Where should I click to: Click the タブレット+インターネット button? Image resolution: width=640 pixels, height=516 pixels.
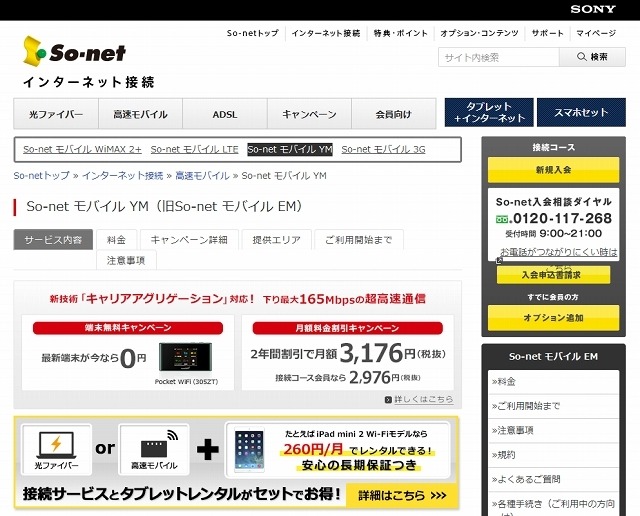click(x=489, y=112)
